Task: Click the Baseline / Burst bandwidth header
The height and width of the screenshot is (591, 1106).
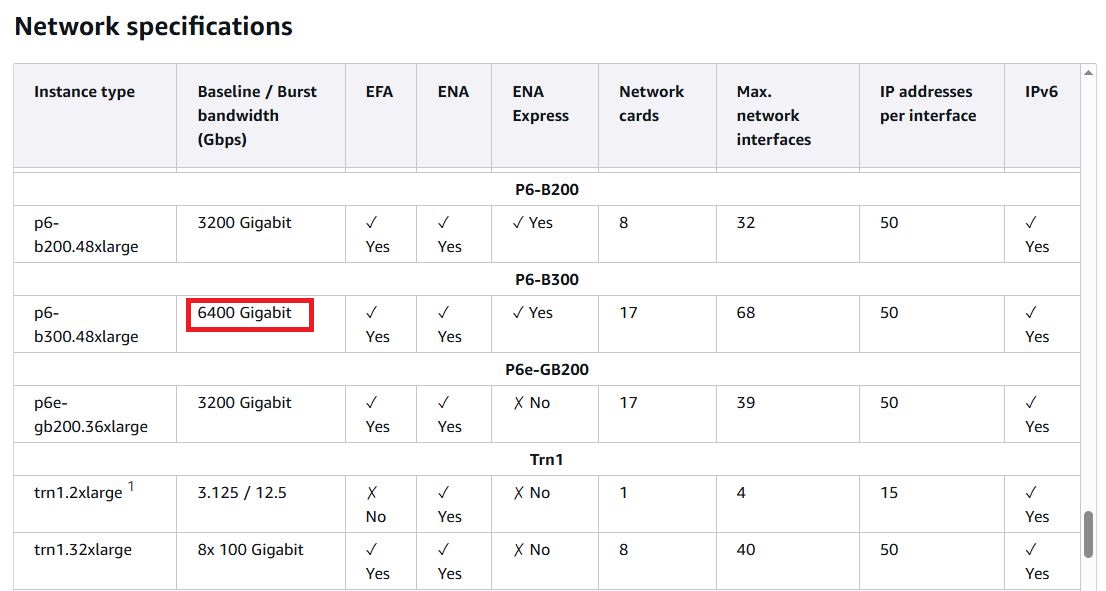Action: (x=257, y=115)
